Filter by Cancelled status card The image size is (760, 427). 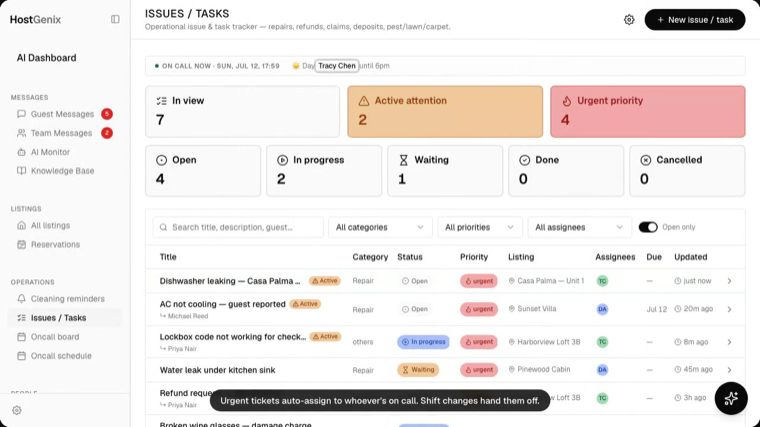pos(687,171)
